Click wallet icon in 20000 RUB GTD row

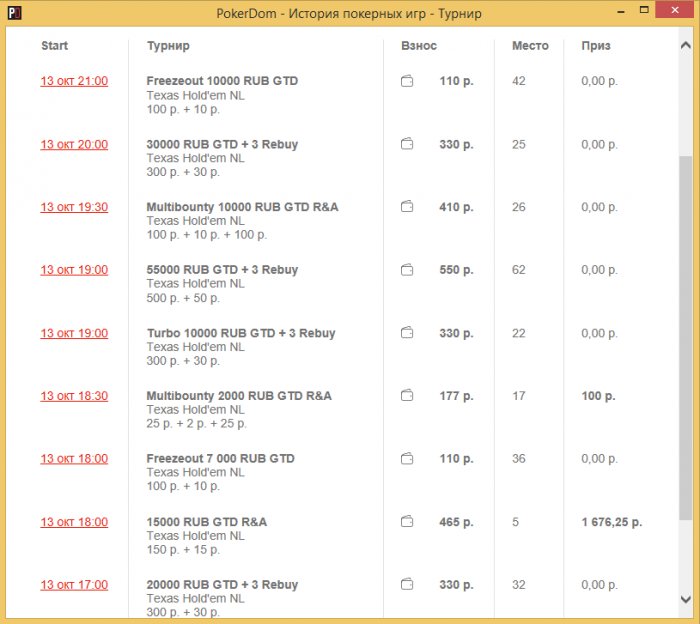[407, 584]
